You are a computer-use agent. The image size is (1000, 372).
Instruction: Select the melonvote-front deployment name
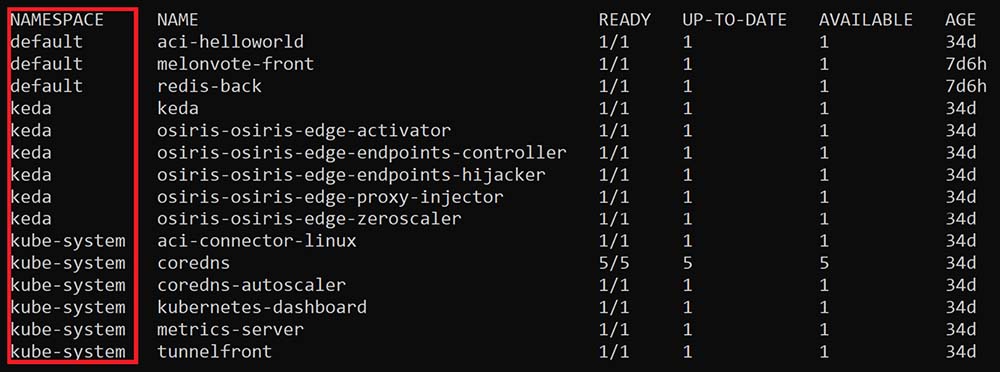[x=235, y=64]
